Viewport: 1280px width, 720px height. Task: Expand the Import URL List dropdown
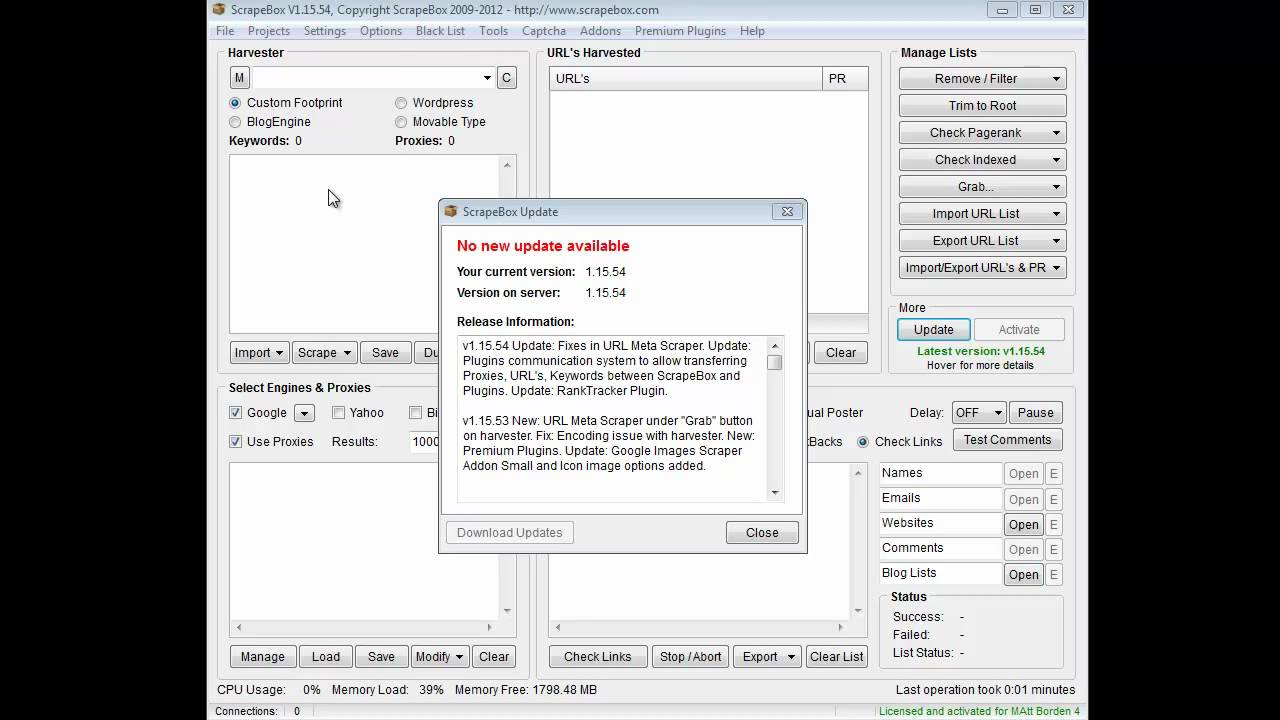(1056, 214)
